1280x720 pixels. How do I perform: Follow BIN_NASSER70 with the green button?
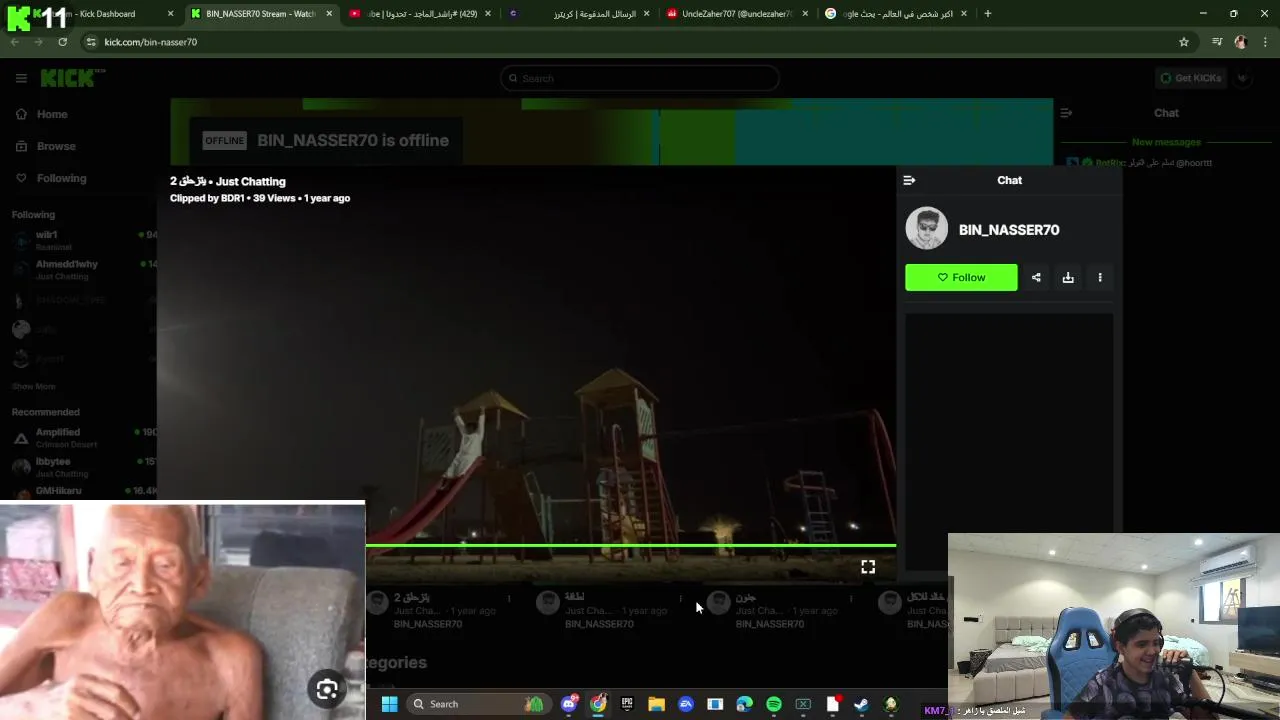coord(961,278)
